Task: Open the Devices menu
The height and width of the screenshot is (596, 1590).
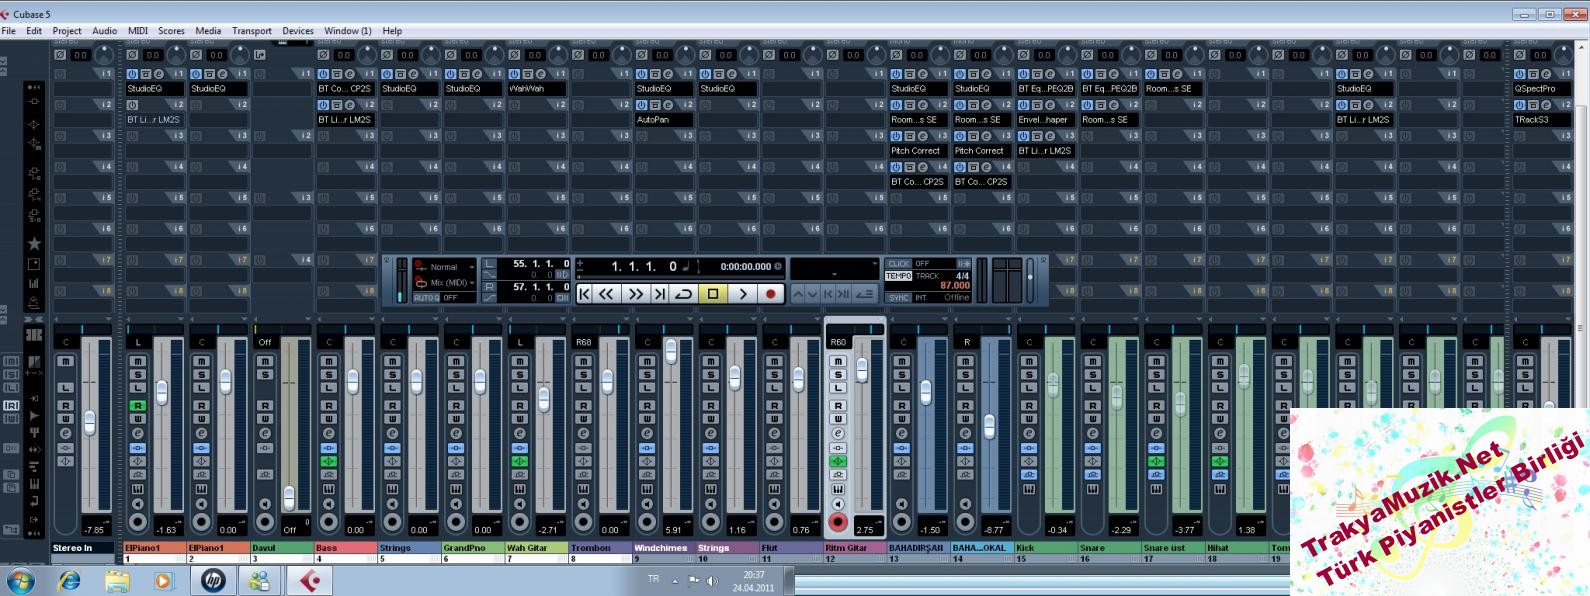Action: (x=297, y=31)
